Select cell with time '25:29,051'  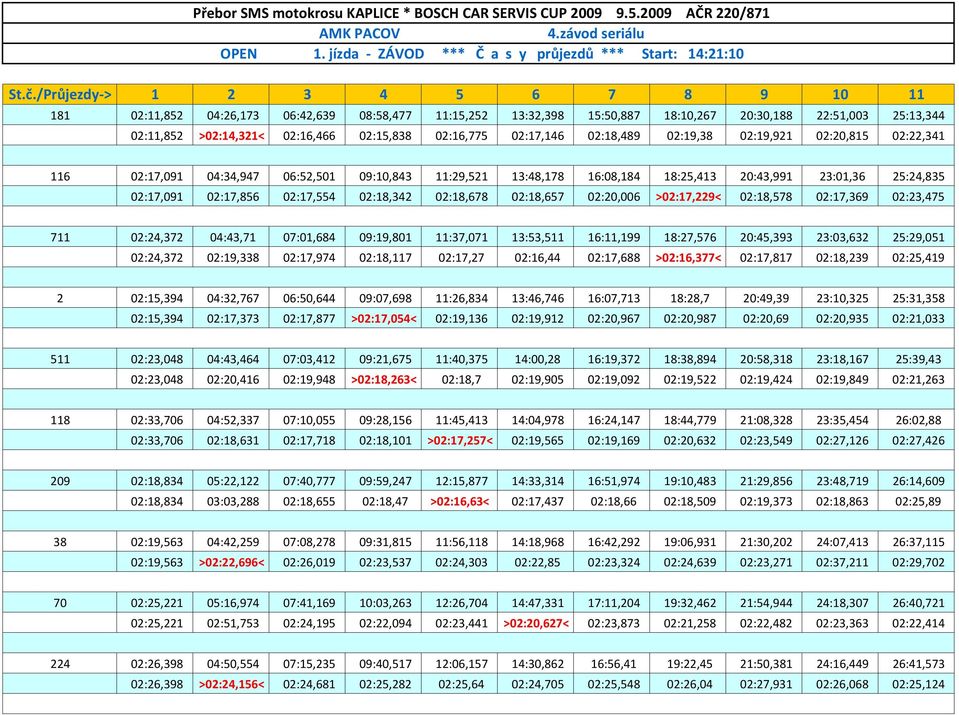pos(917,237)
